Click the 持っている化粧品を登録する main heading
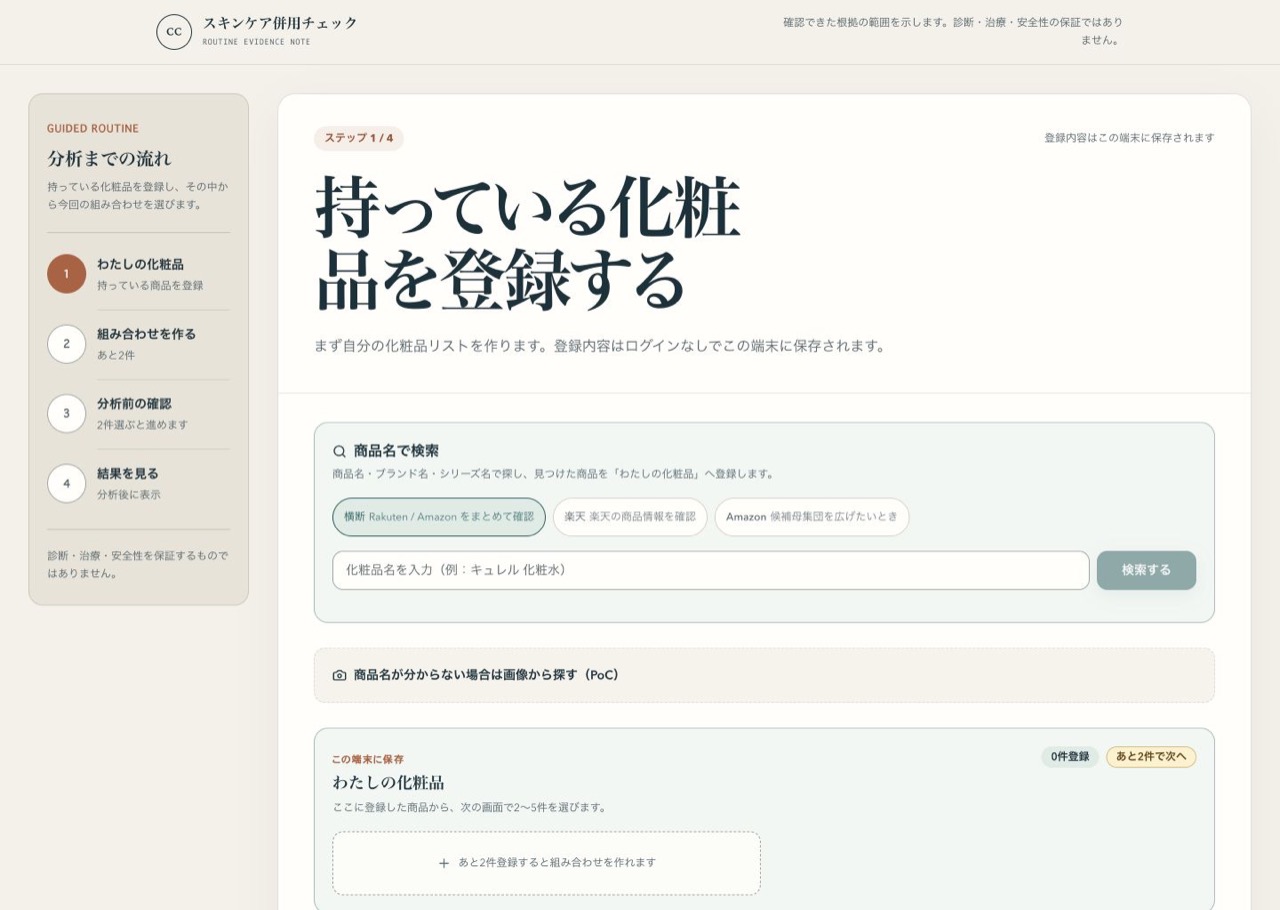Viewport: 1280px width, 910px height. point(528,243)
